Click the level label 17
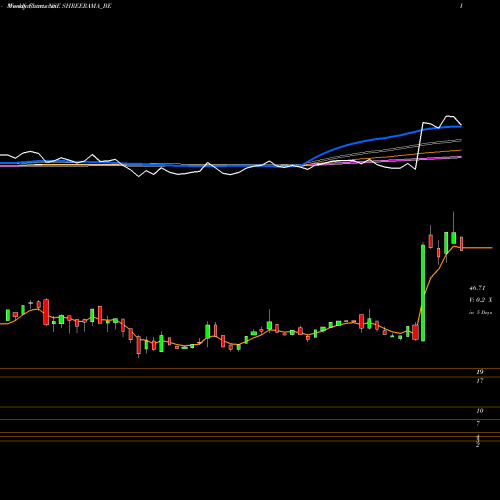This screenshot has height=500, width=500. point(480,381)
